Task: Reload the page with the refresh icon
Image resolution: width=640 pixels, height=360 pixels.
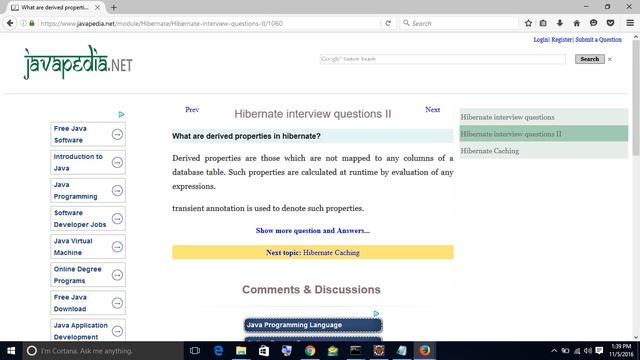Action: pyautogui.click(x=388, y=23)
